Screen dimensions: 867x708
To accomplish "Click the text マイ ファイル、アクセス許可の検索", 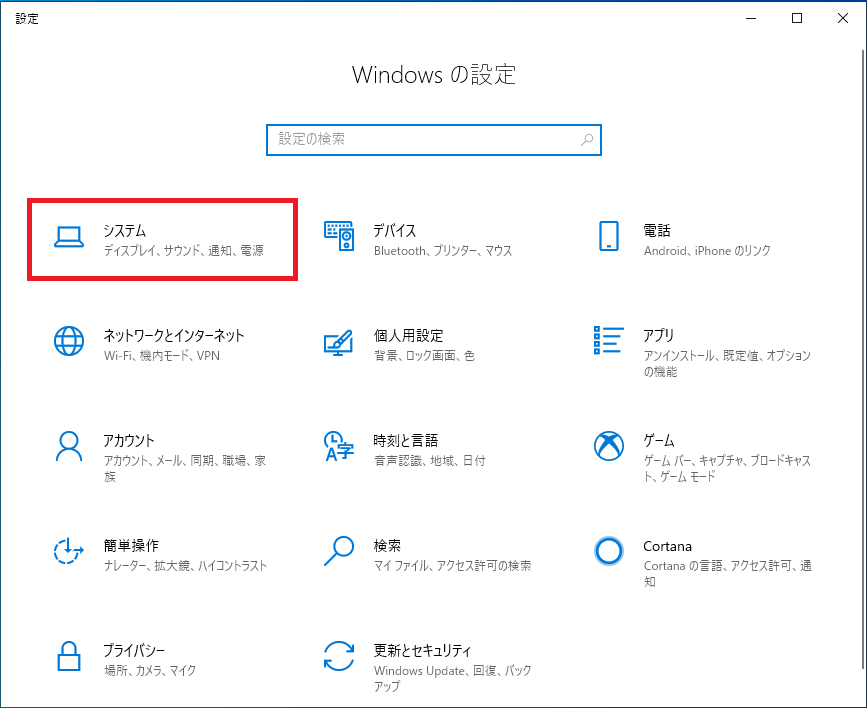I will pyautogui.click(x=452, y=566).
